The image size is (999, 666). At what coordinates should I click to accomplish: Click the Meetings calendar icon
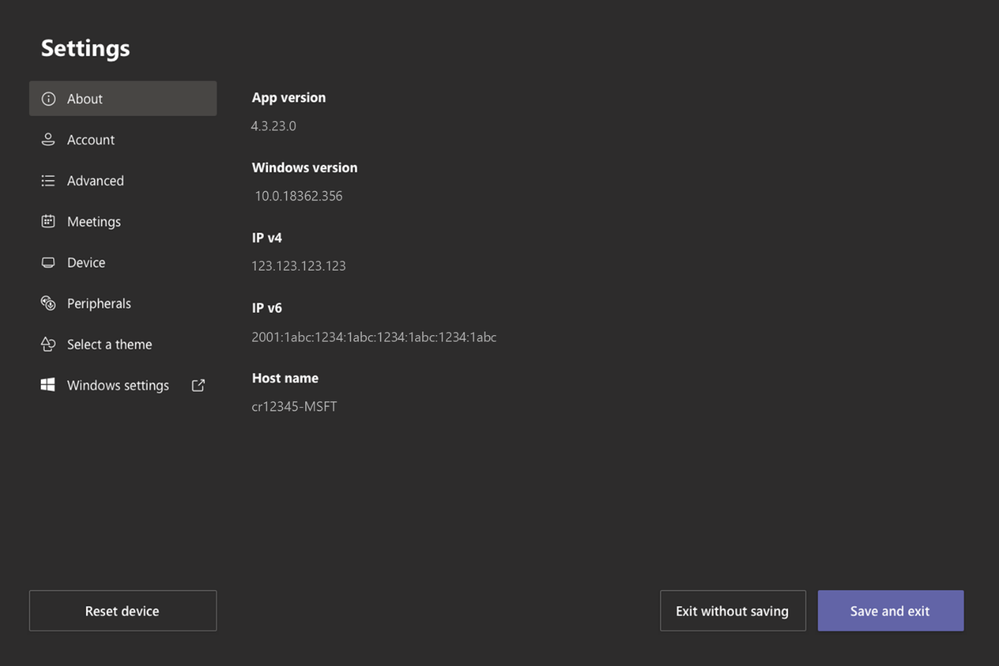pos(48,221)
